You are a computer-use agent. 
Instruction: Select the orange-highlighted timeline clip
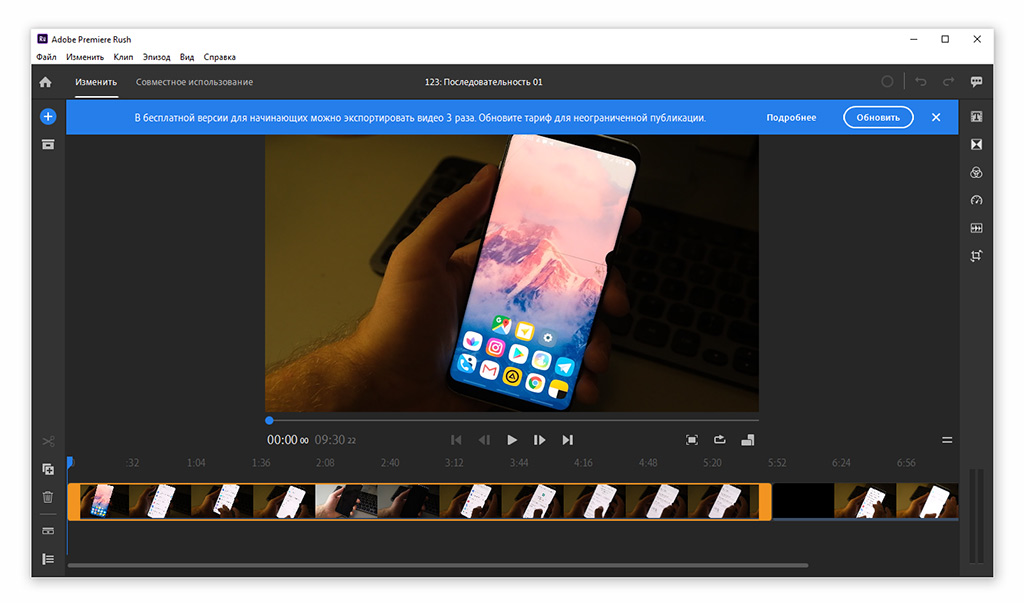pyautogui.click(x=419, y=502)
